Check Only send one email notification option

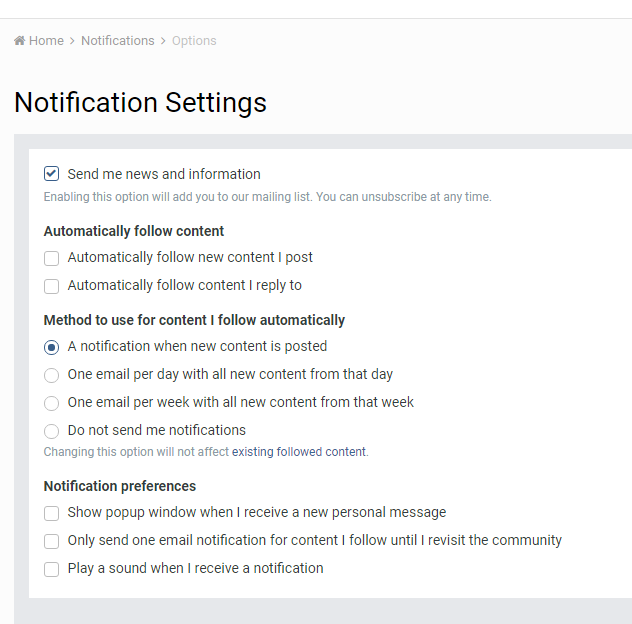(x=51, y=541)
